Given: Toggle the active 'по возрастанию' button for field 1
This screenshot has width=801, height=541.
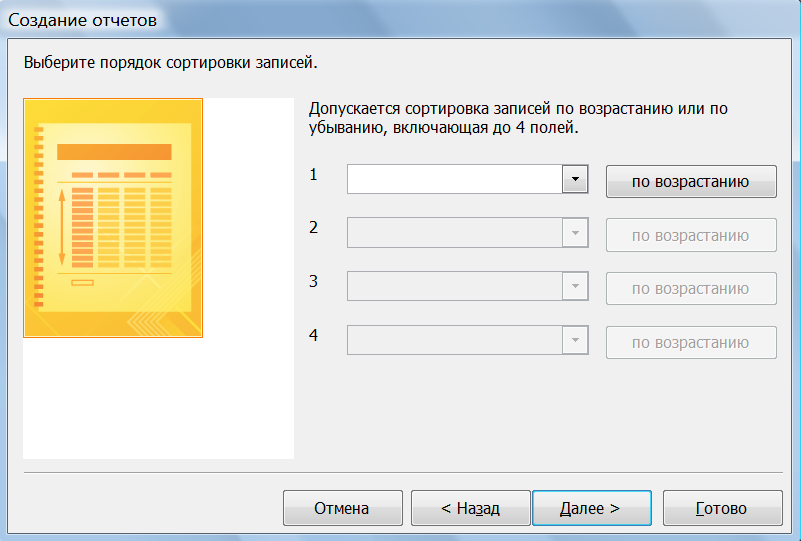Looking at the screenshot, I should click(x=691, y=181).
